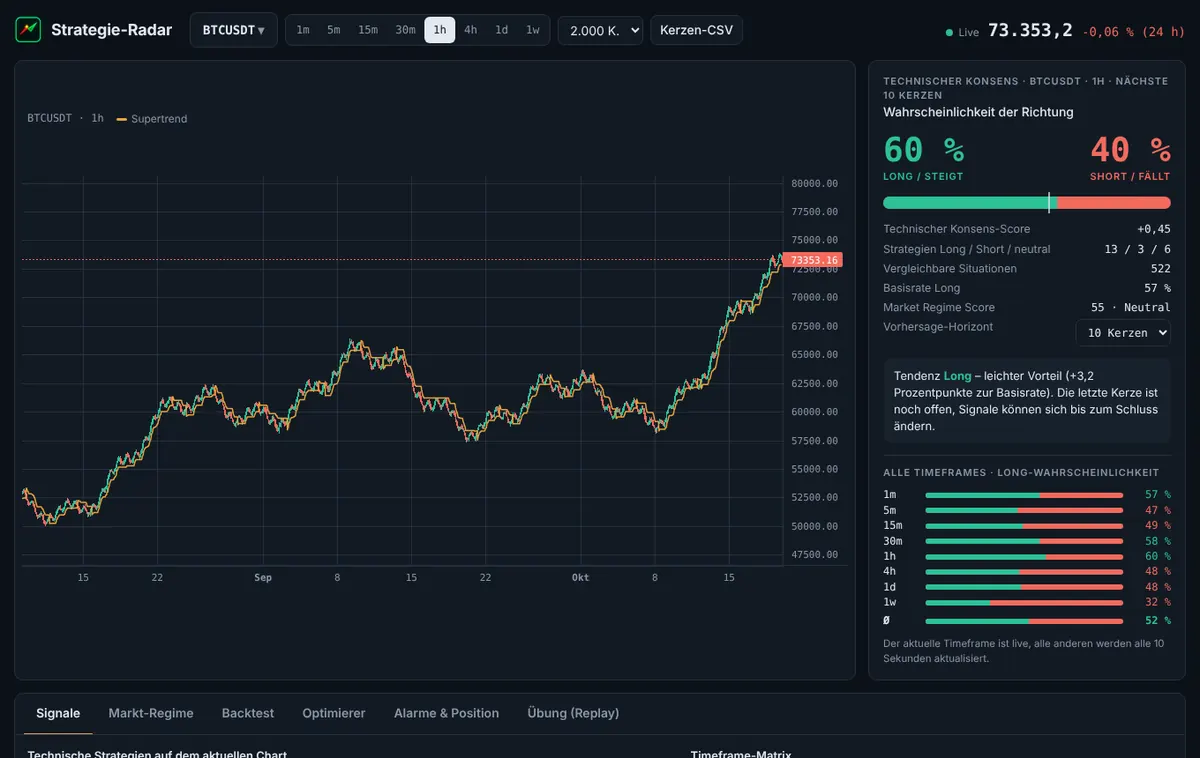Open the Backtest tab
The width and height of the screenshot is (1200, 758).
[x=248, y=713]
